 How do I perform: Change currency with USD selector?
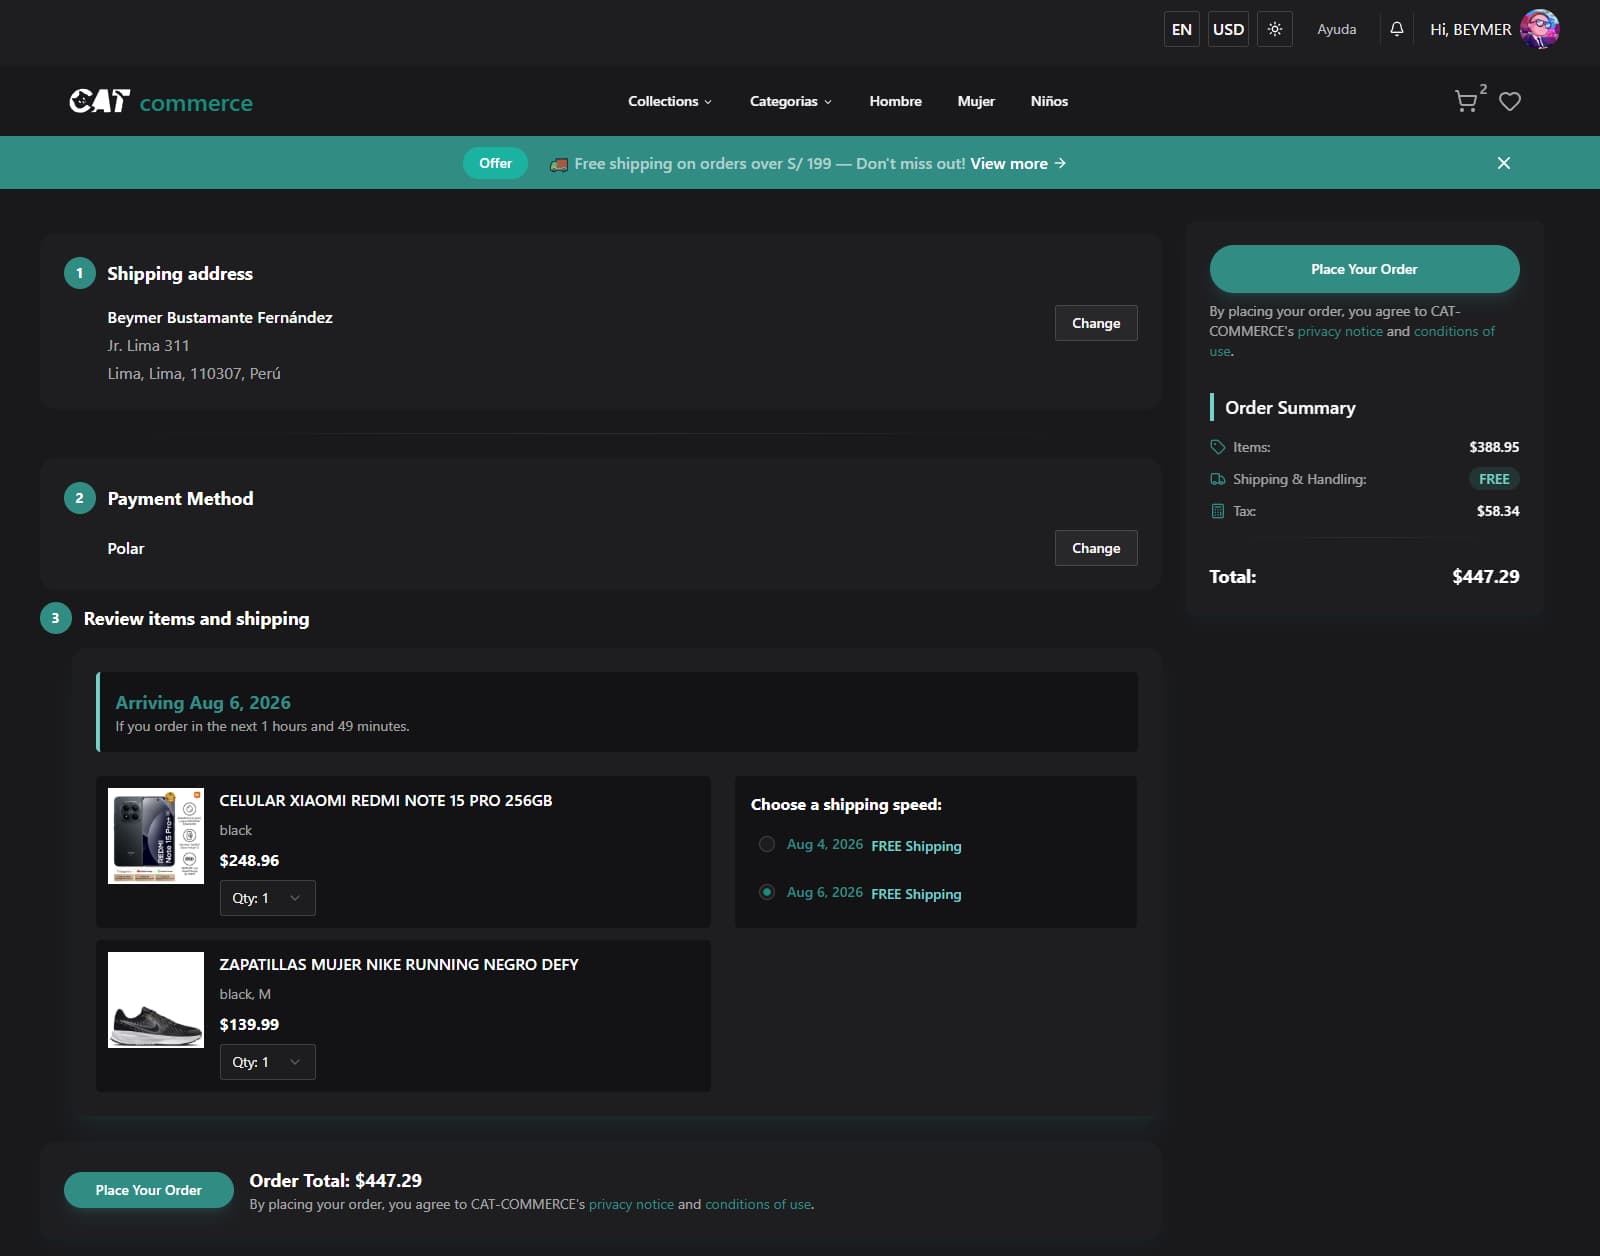tap(1228, 29)
